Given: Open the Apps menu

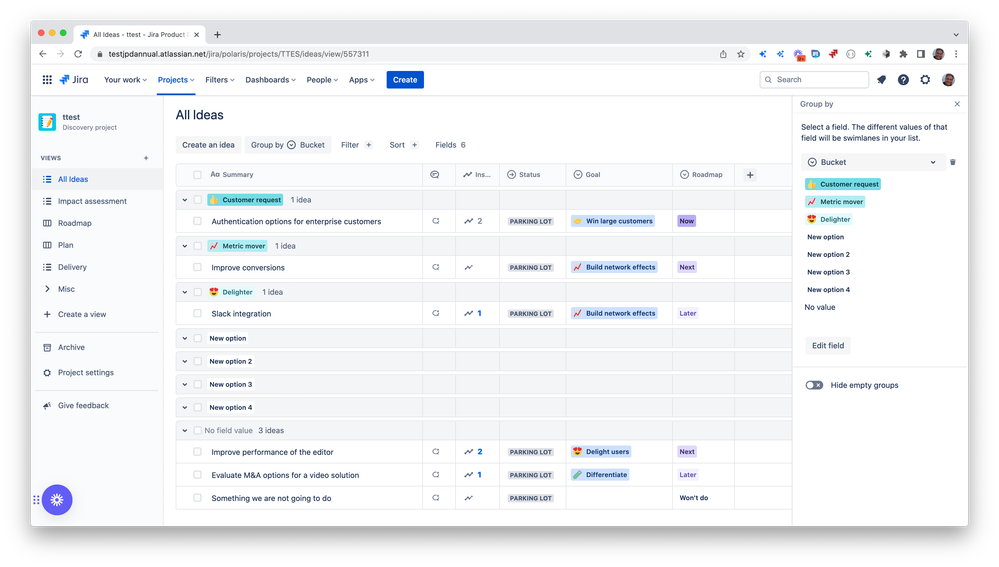Looking at the screenshot, I should 362,80.
